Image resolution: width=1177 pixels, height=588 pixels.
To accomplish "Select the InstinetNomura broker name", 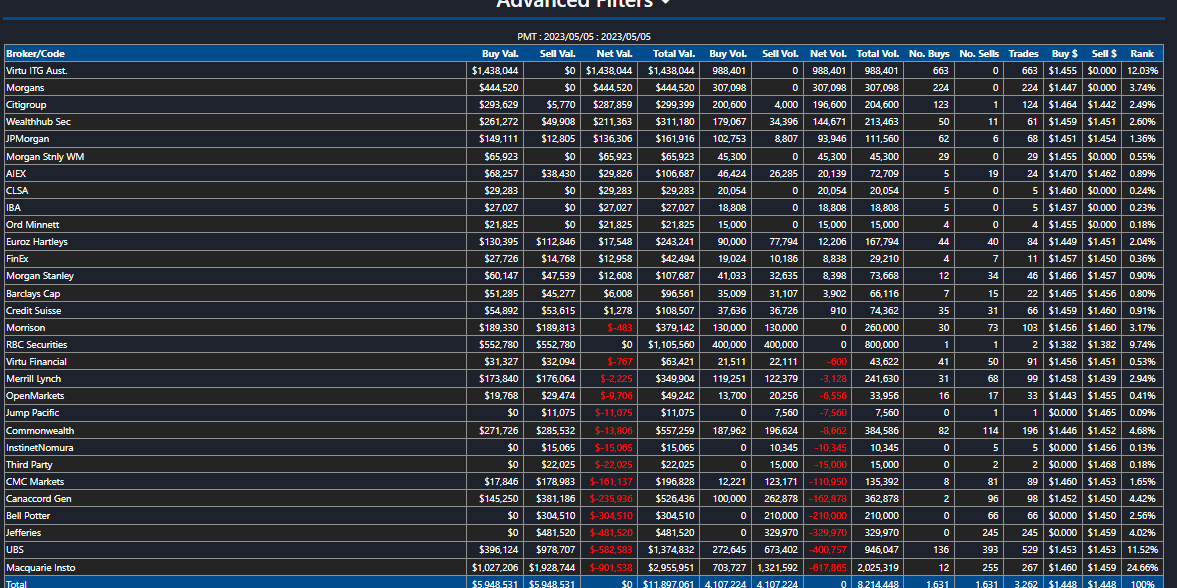I will 40,448.
